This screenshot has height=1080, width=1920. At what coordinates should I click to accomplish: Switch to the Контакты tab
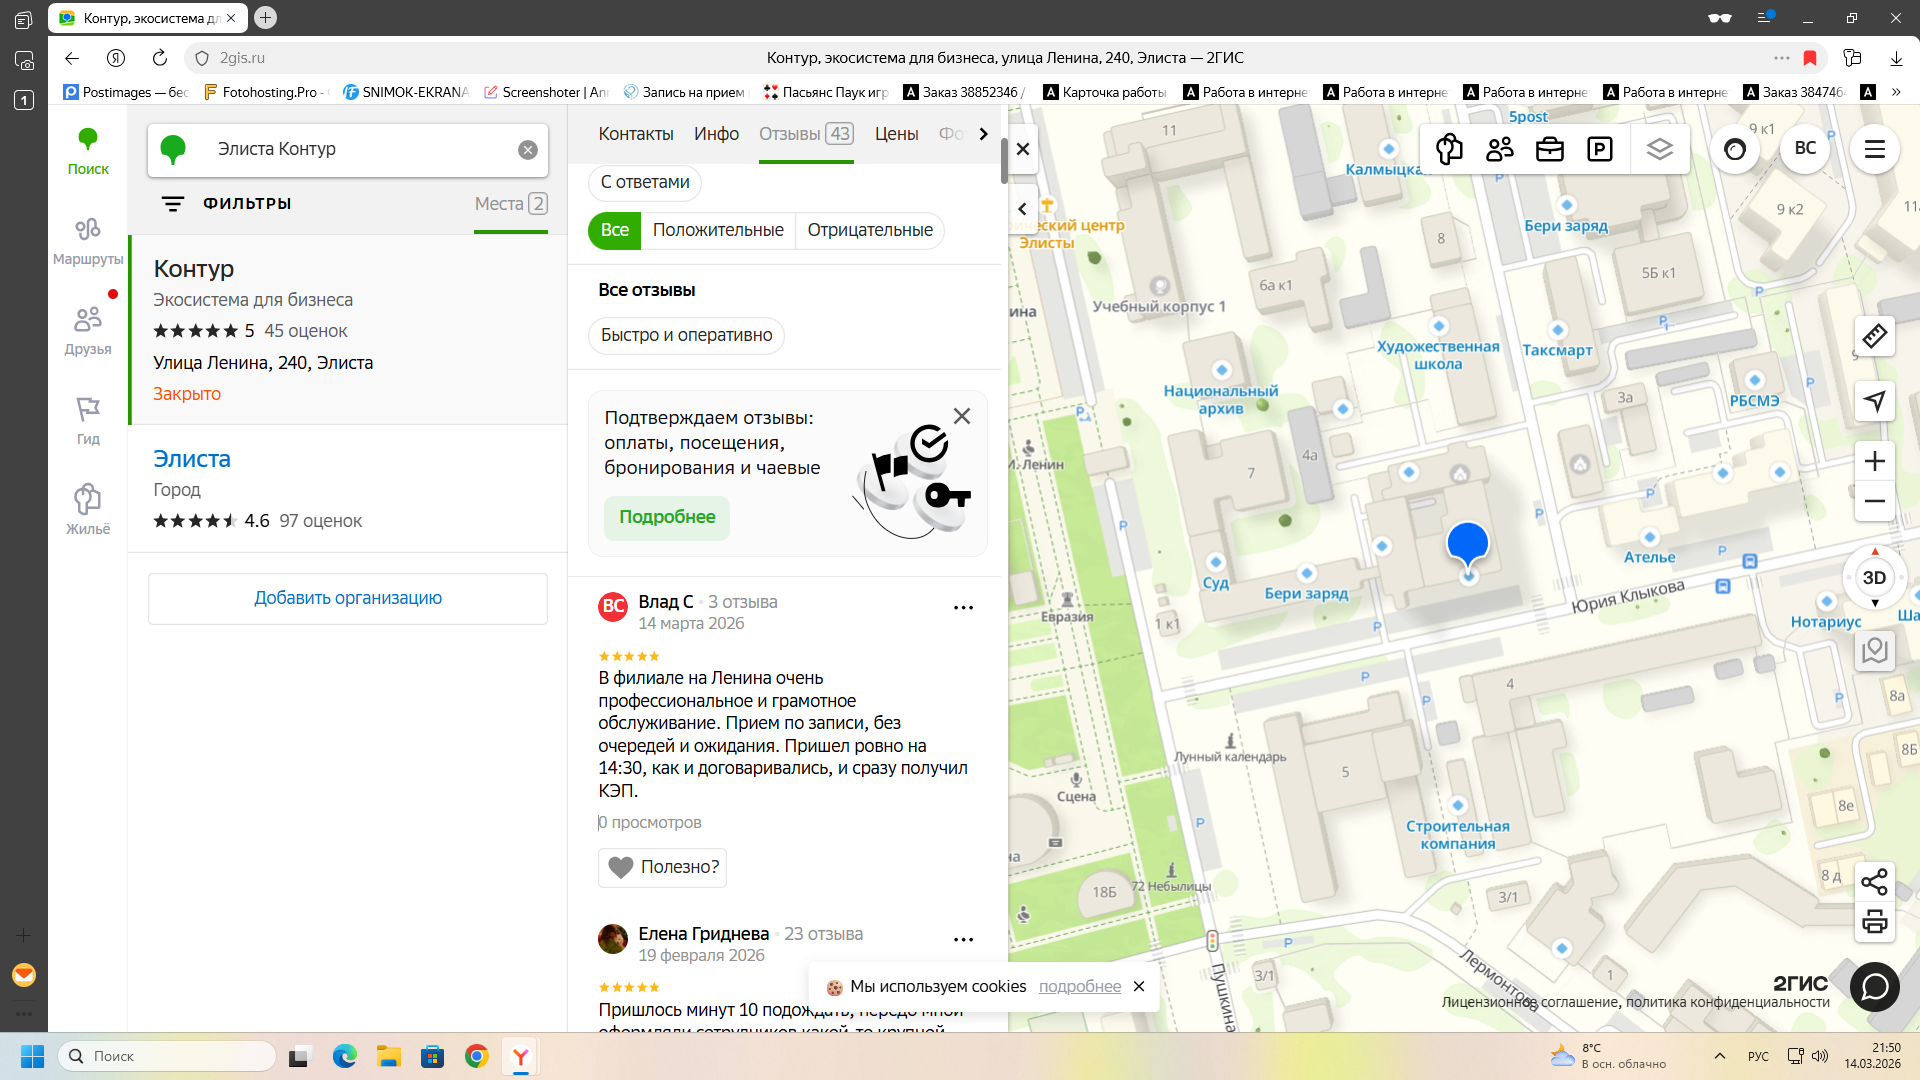pos(636,134)
